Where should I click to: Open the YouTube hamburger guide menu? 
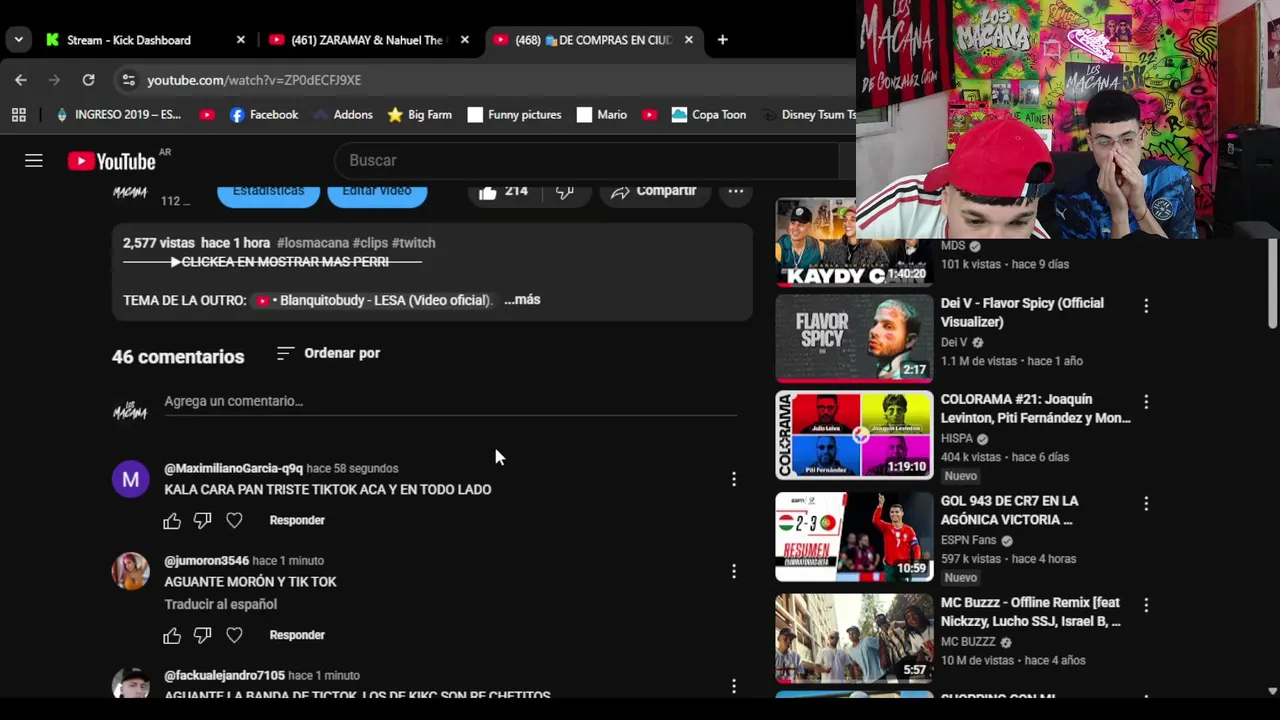(x=34, y=160)
